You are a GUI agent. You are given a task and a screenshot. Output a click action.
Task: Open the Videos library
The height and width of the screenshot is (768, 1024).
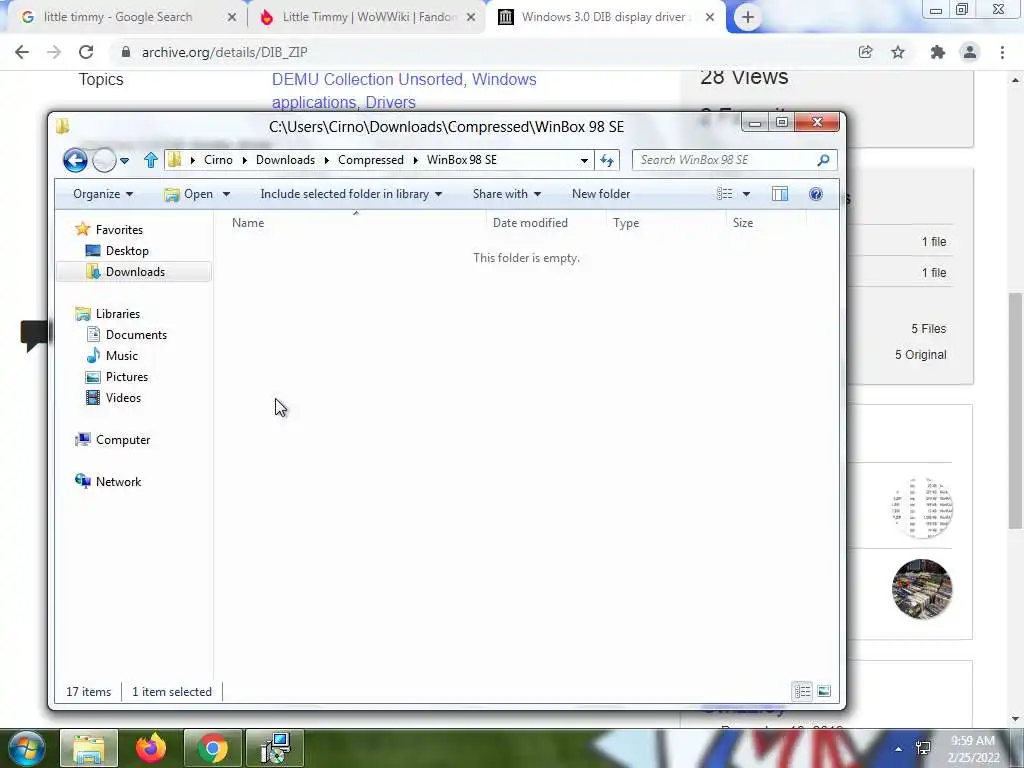(123, 398)
